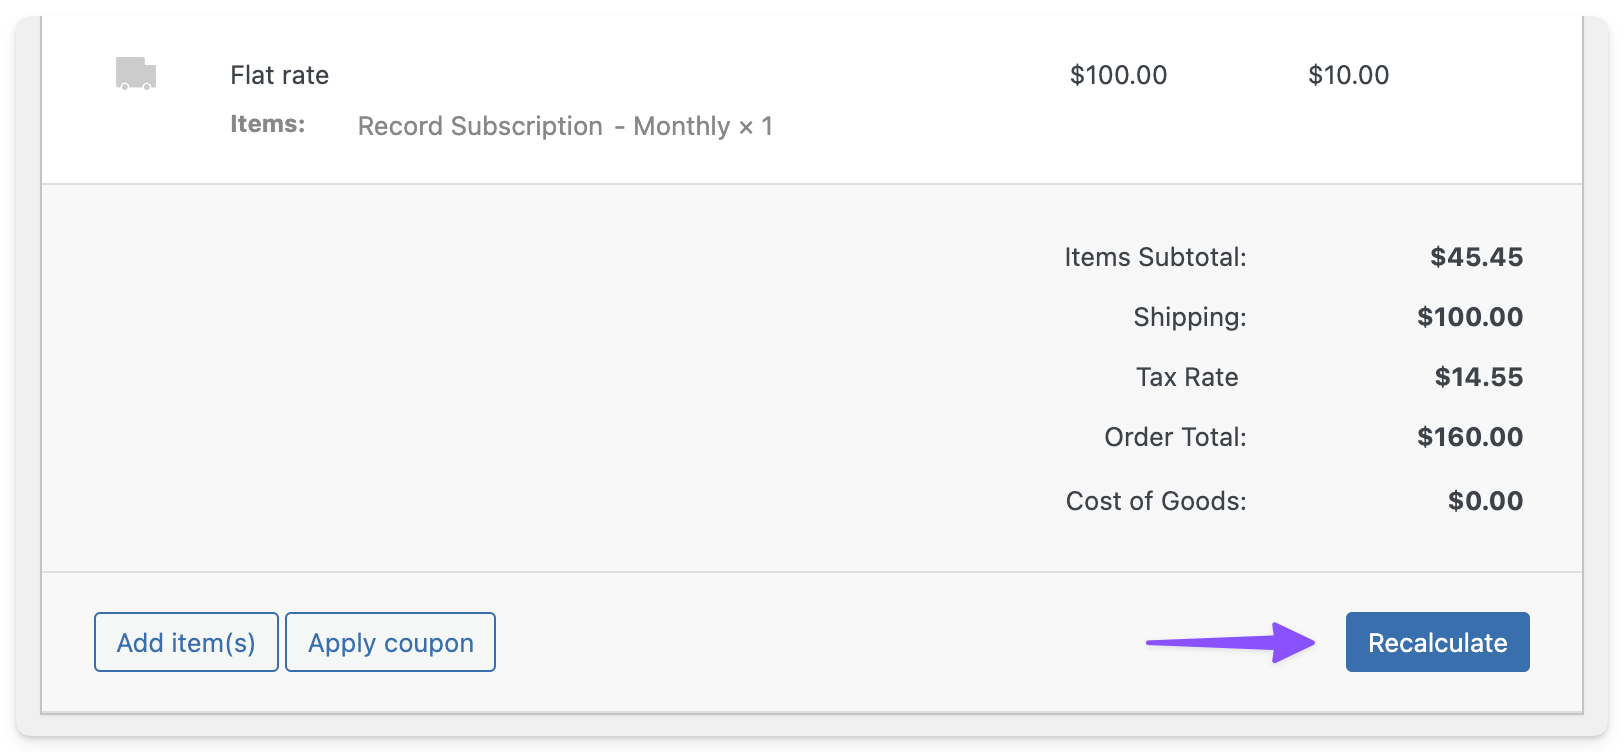
Task: Click the Order Total label
Action: pos(1175,437)
